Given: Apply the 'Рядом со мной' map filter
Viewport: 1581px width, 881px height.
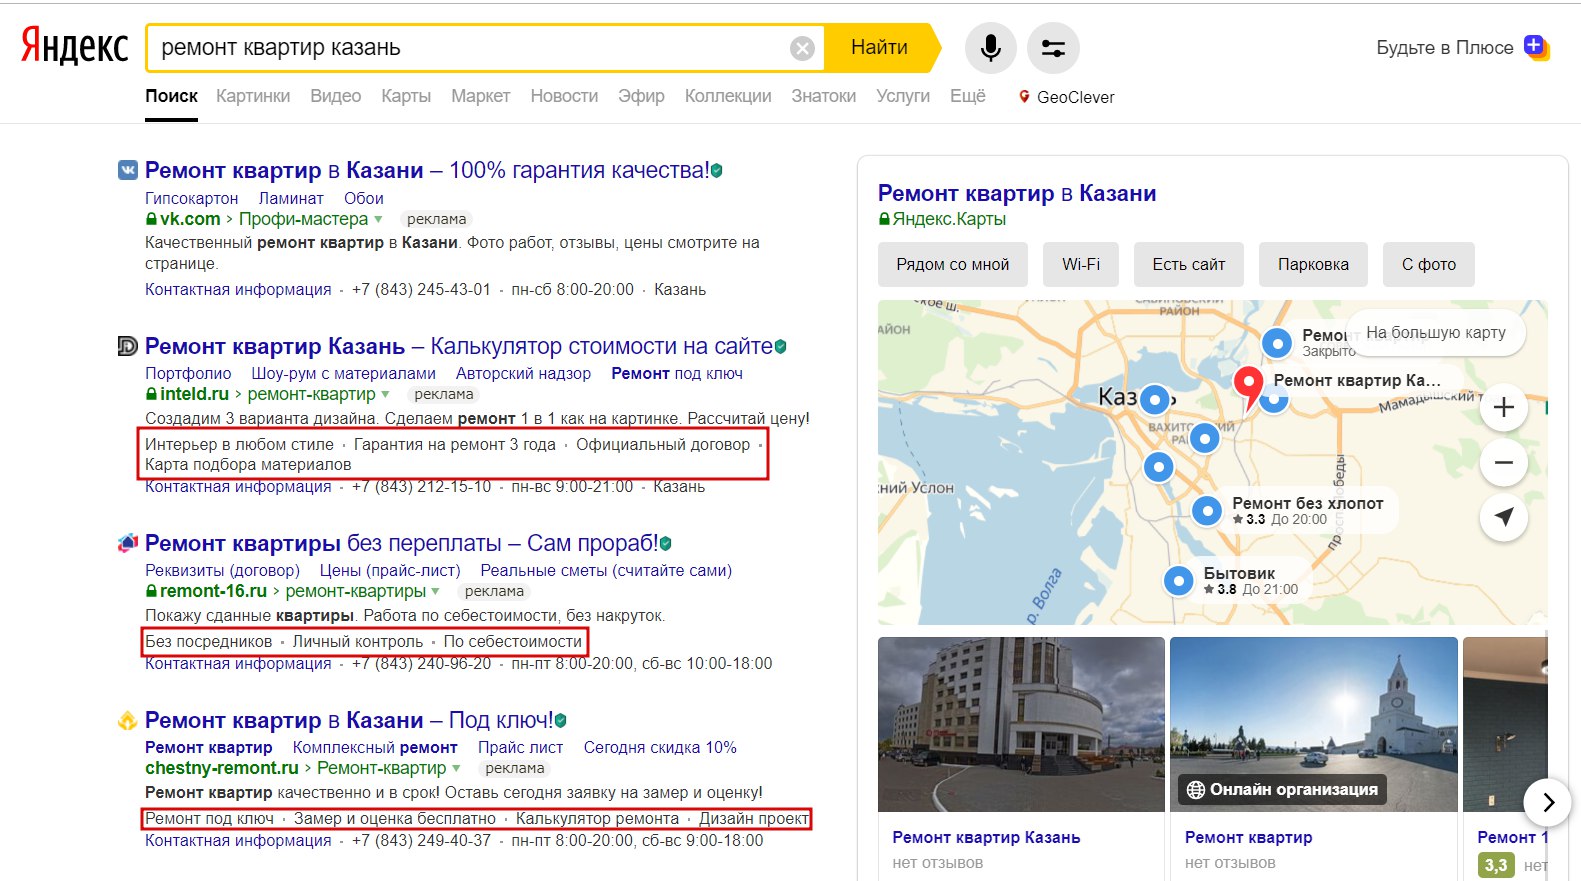Looking at the screenshot, I should tap(953, 264).
